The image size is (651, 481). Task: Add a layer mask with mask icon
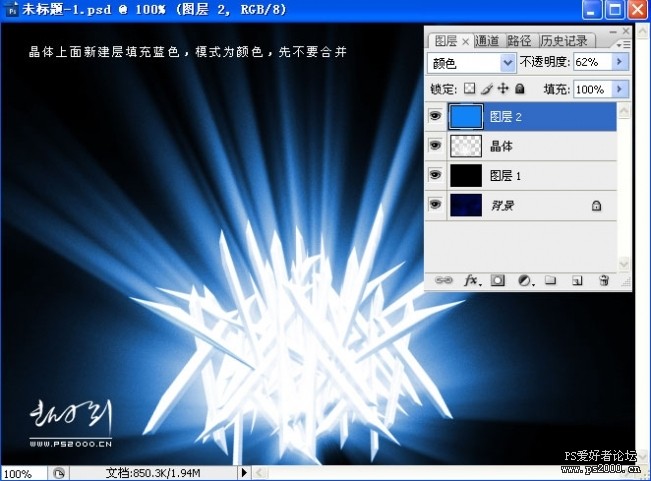pyautogui.click(x=498, y=281)
